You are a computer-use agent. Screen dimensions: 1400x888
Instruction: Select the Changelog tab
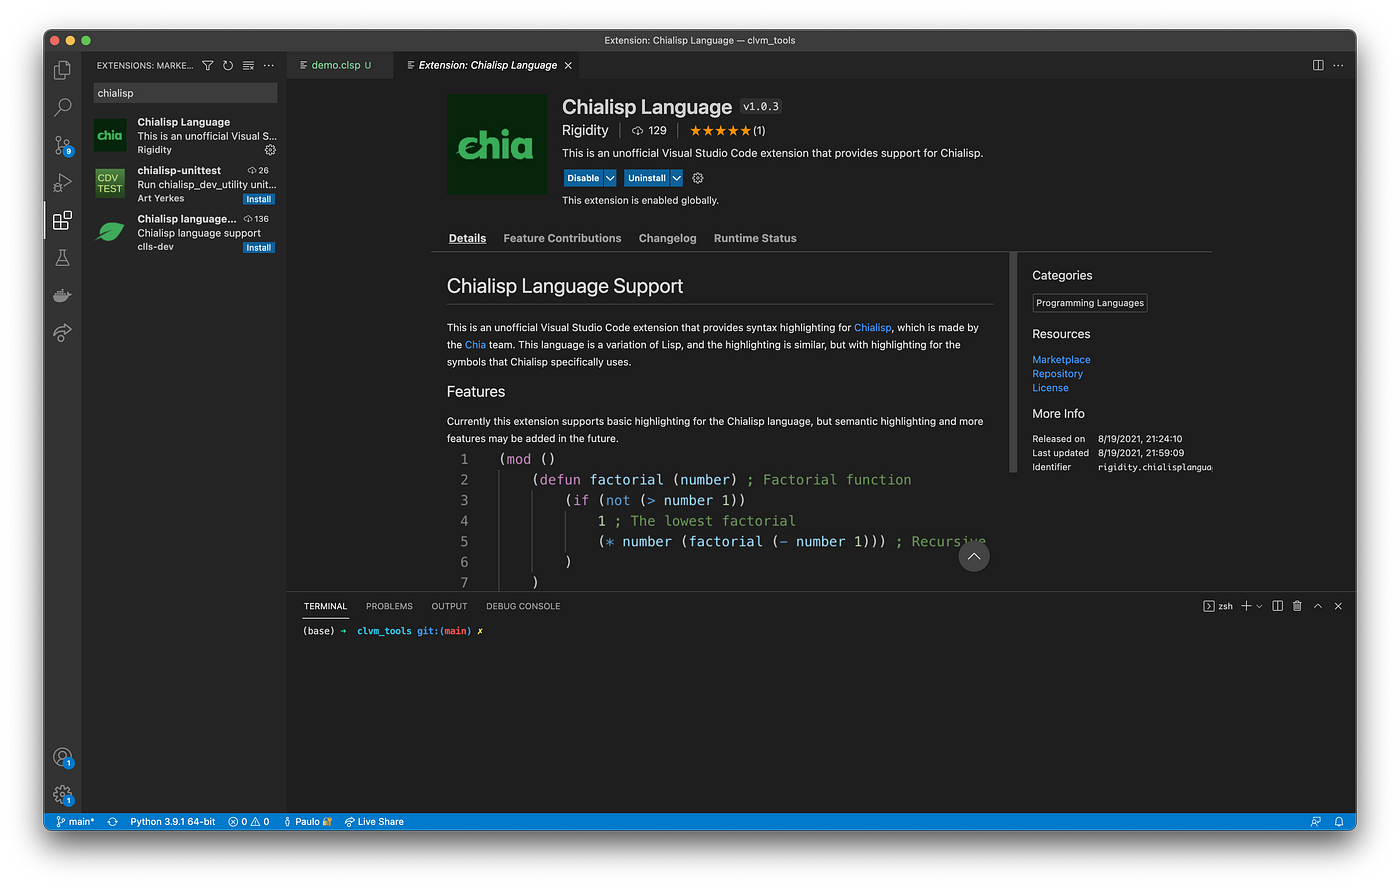[x=667, y=238]
